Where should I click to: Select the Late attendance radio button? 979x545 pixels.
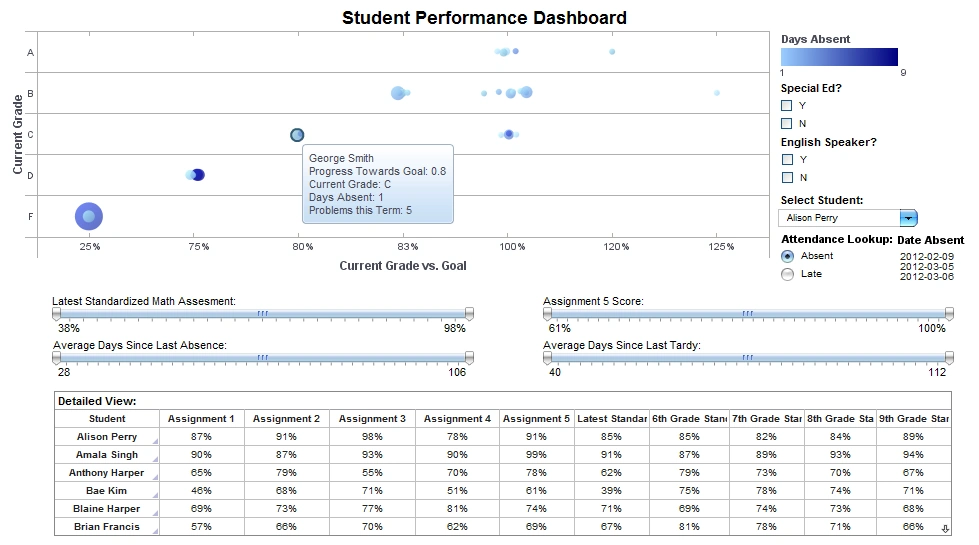click(x=788, y=274)
